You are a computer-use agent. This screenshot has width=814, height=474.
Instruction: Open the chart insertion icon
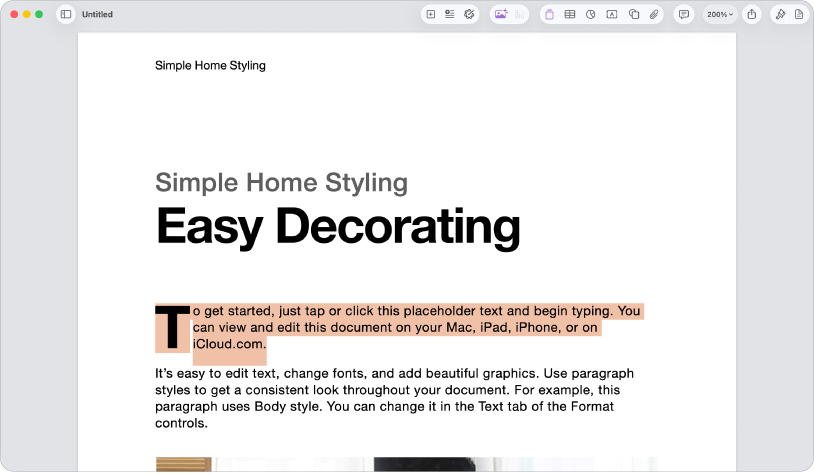pos(591,15)
